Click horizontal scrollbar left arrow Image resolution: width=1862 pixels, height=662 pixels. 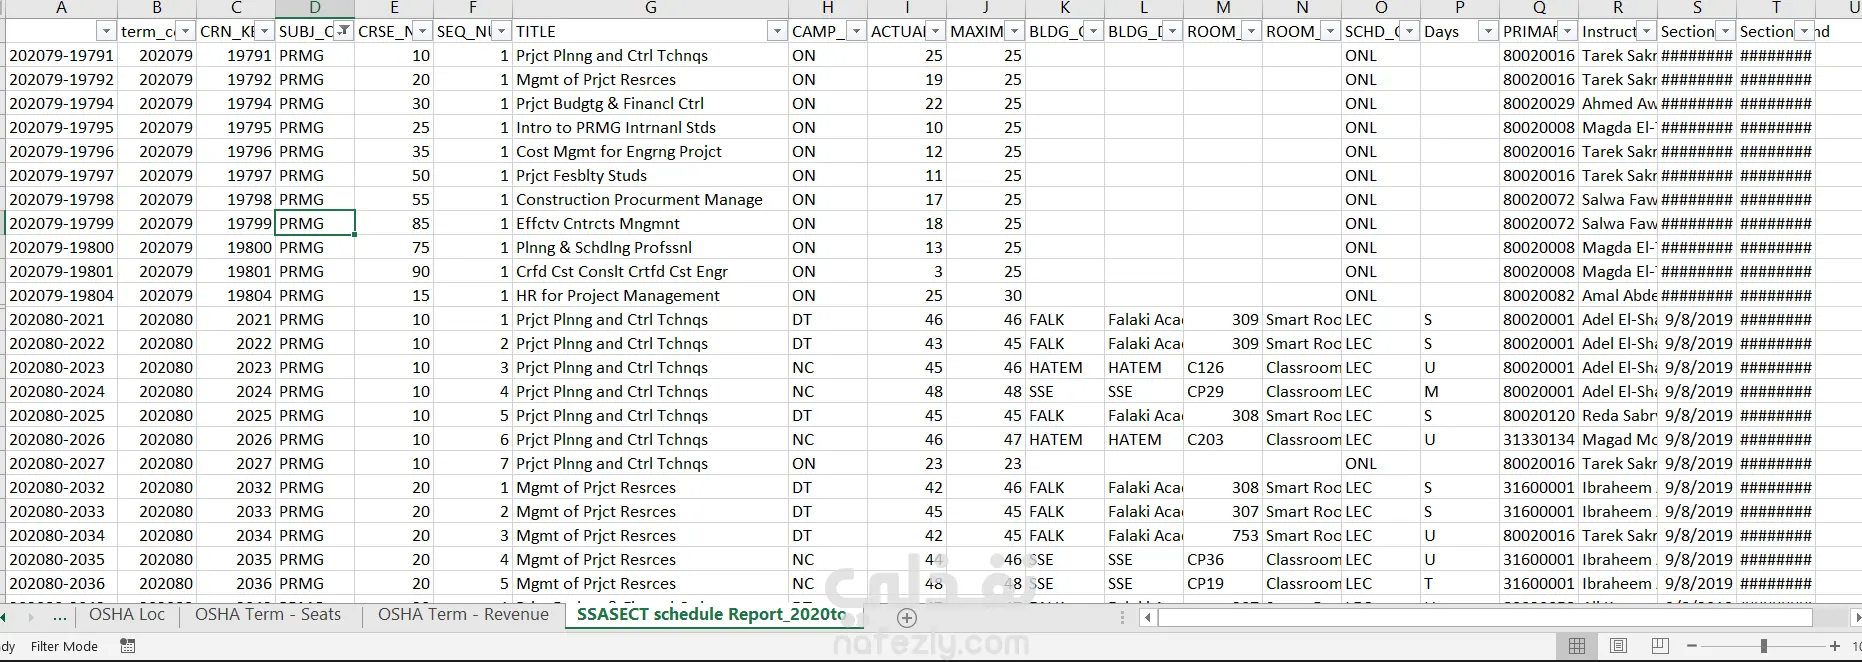(1148, 618)
